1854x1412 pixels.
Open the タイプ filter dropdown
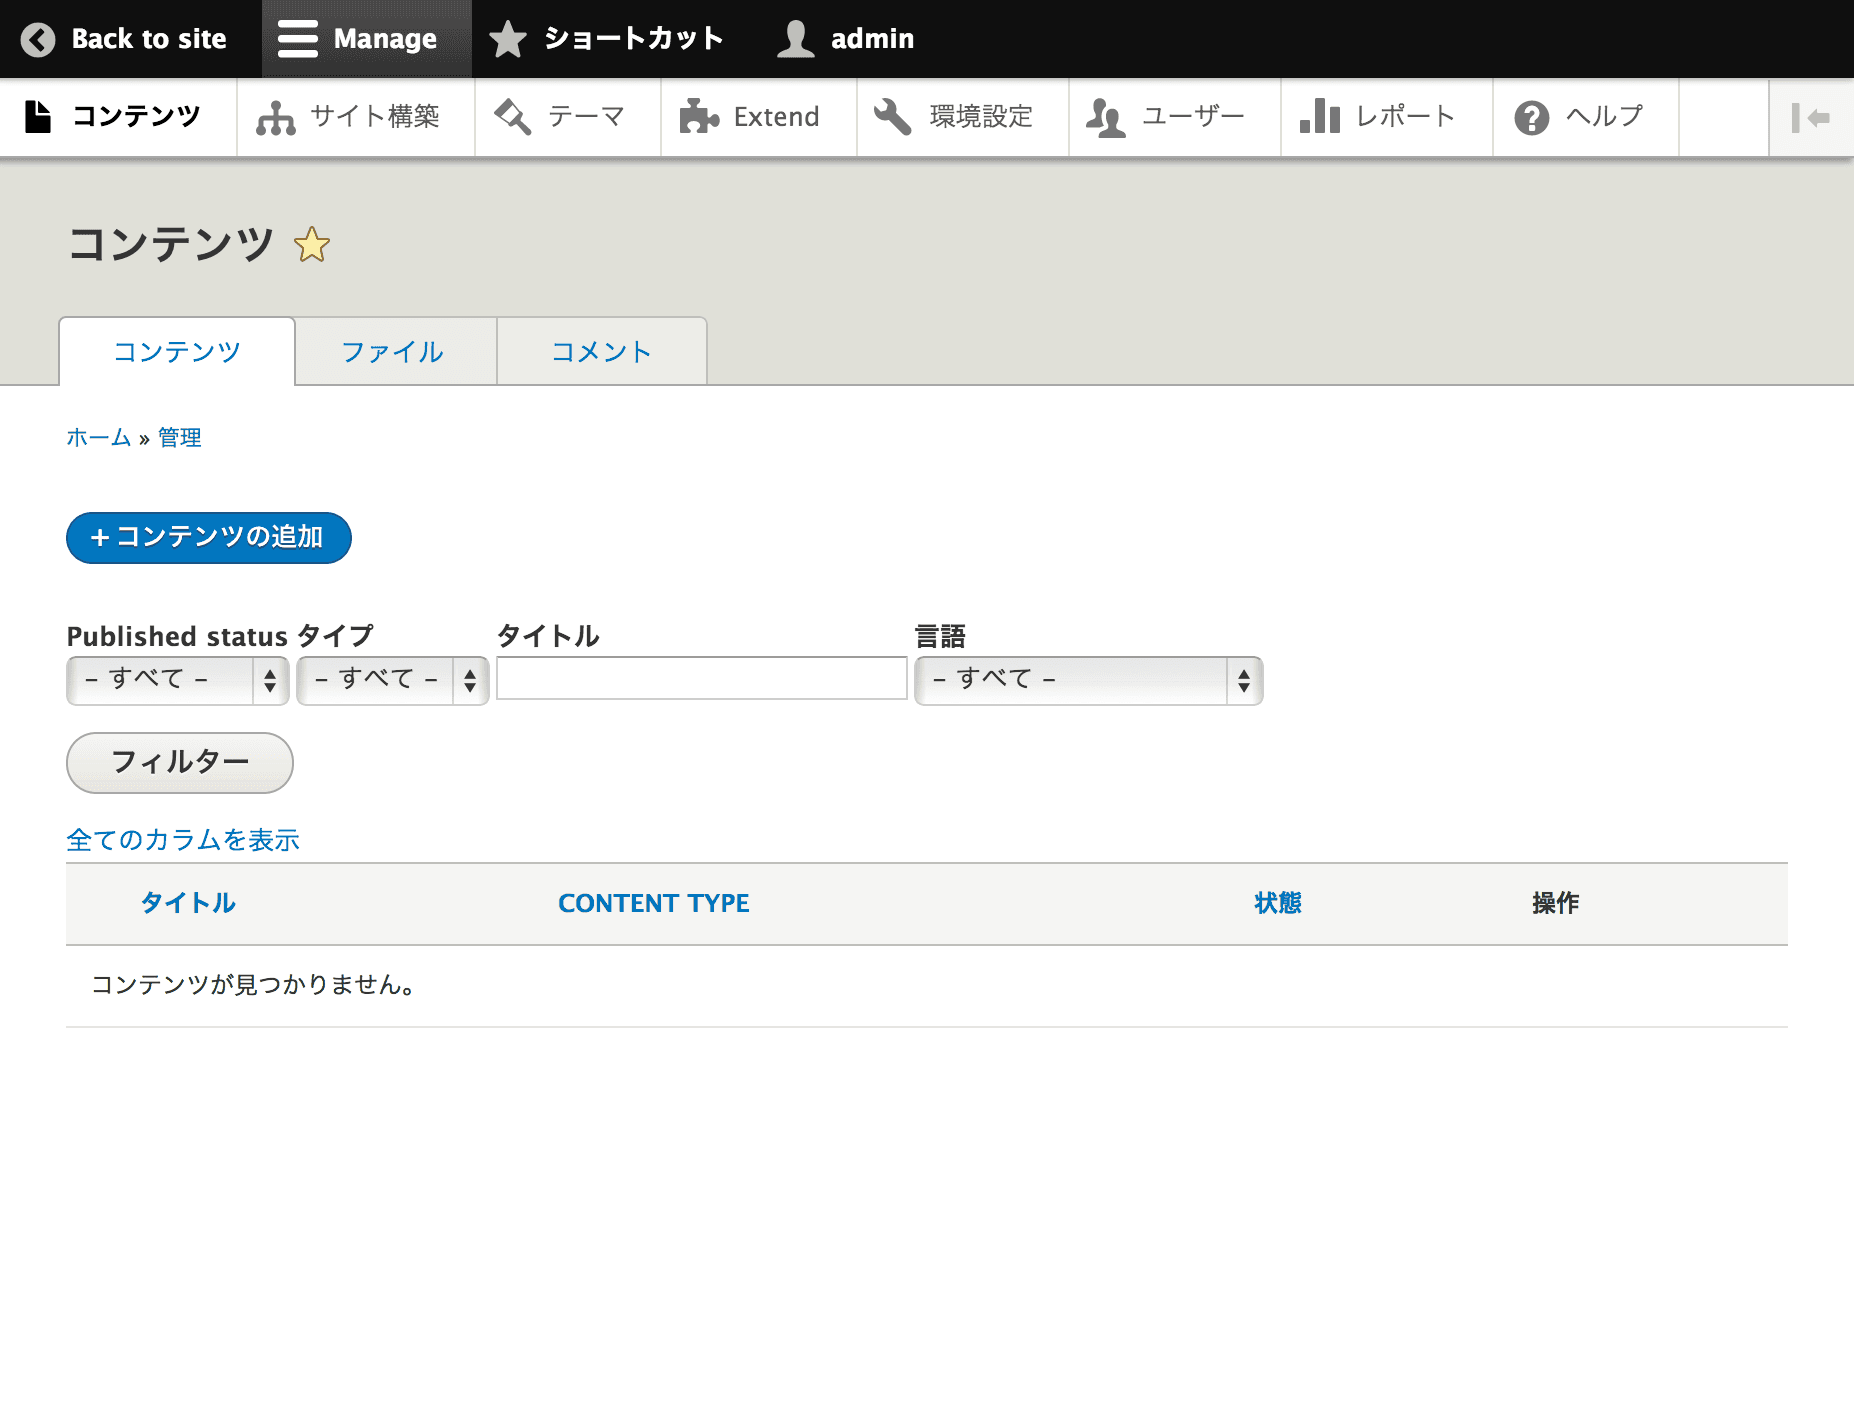pyautogui.click(x=393, y=681)
